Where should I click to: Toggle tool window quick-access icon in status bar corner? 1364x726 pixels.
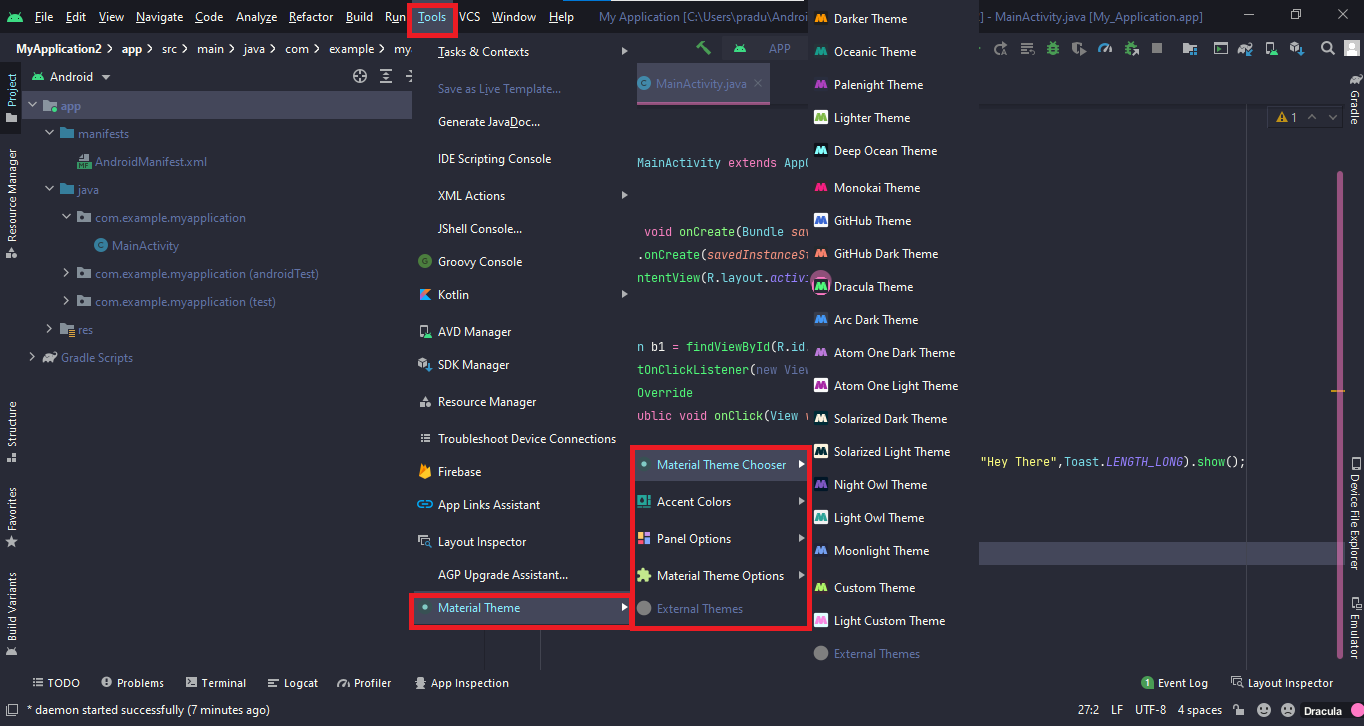tap(10, 710)
